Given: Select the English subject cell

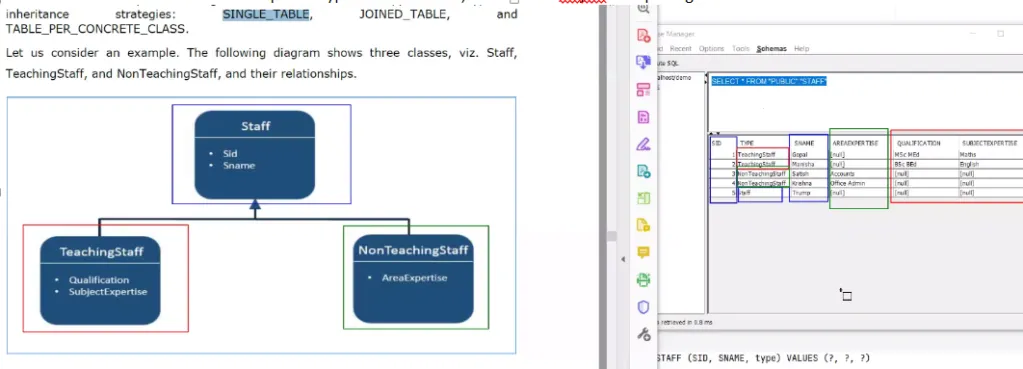Looking at the screenshot, I should coord(970,164).
